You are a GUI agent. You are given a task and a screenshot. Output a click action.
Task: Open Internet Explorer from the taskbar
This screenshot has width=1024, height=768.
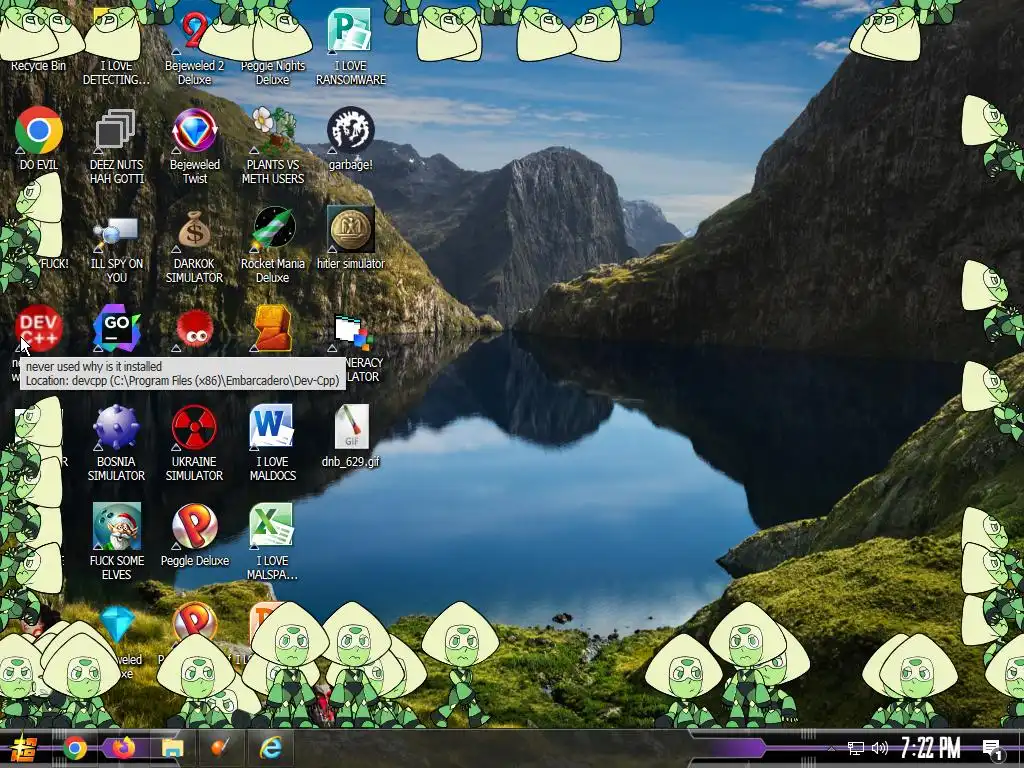270,748
